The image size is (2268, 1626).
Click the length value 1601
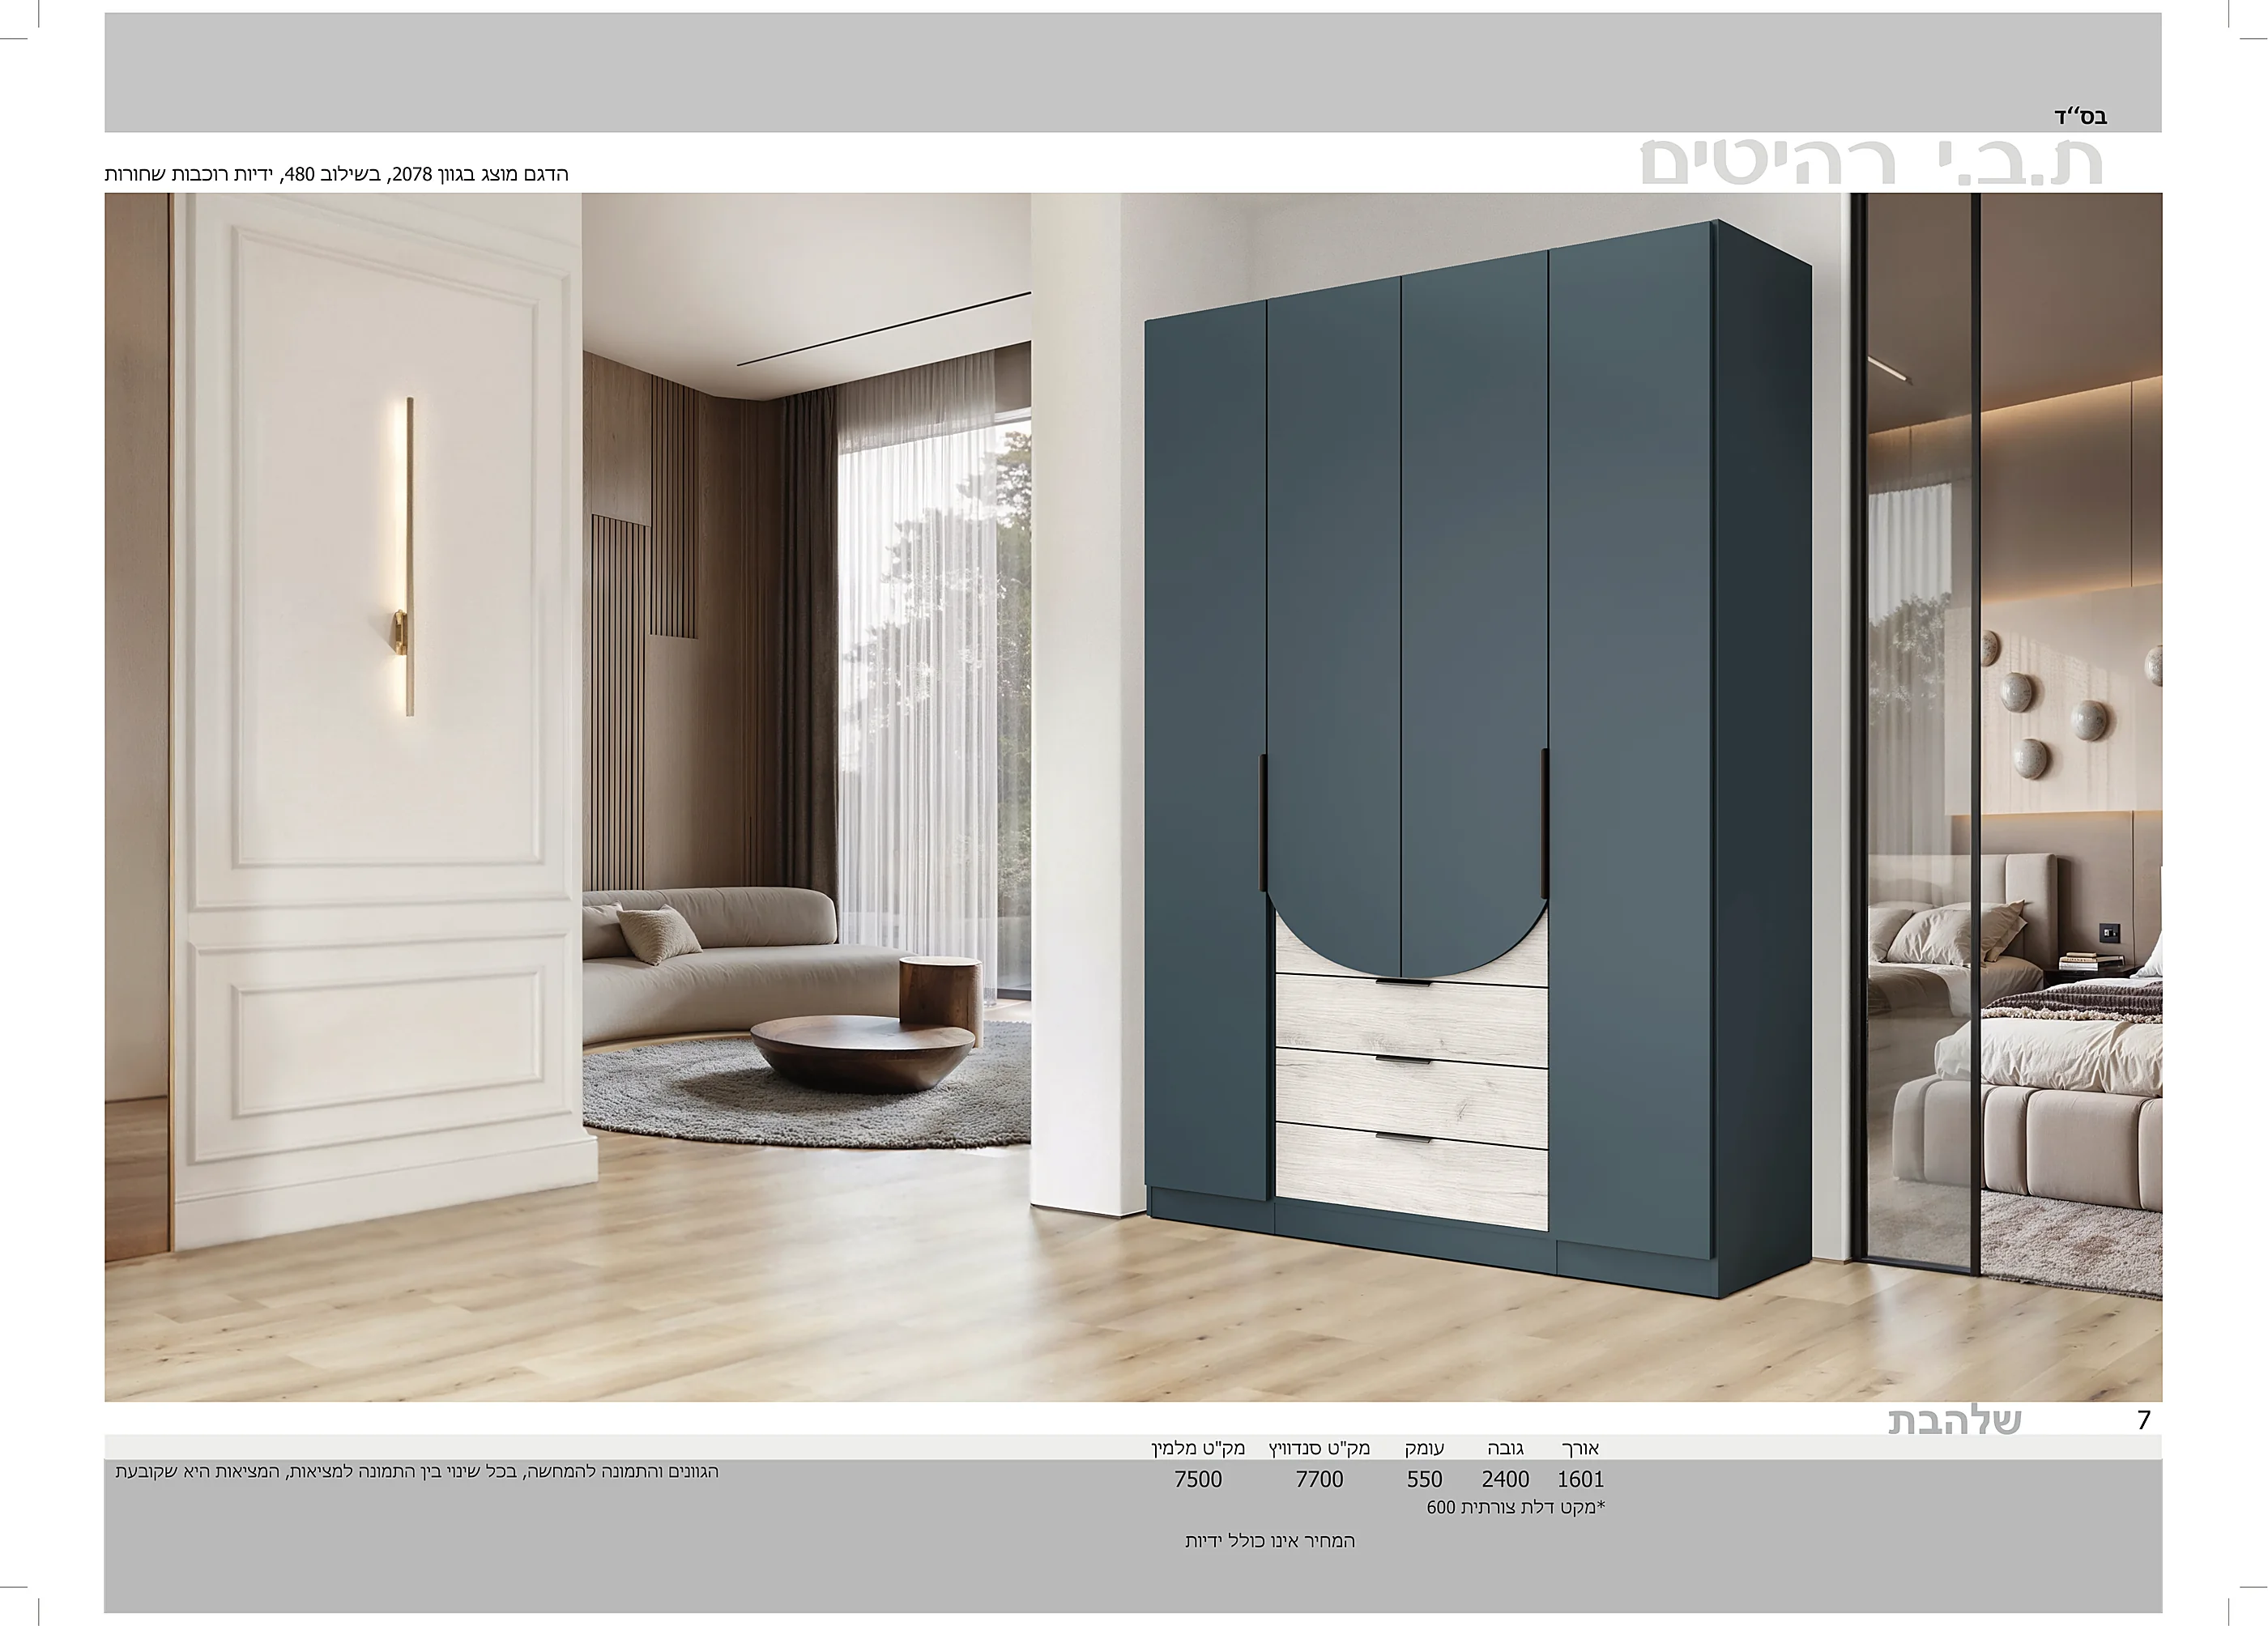pos(1580,1479)
